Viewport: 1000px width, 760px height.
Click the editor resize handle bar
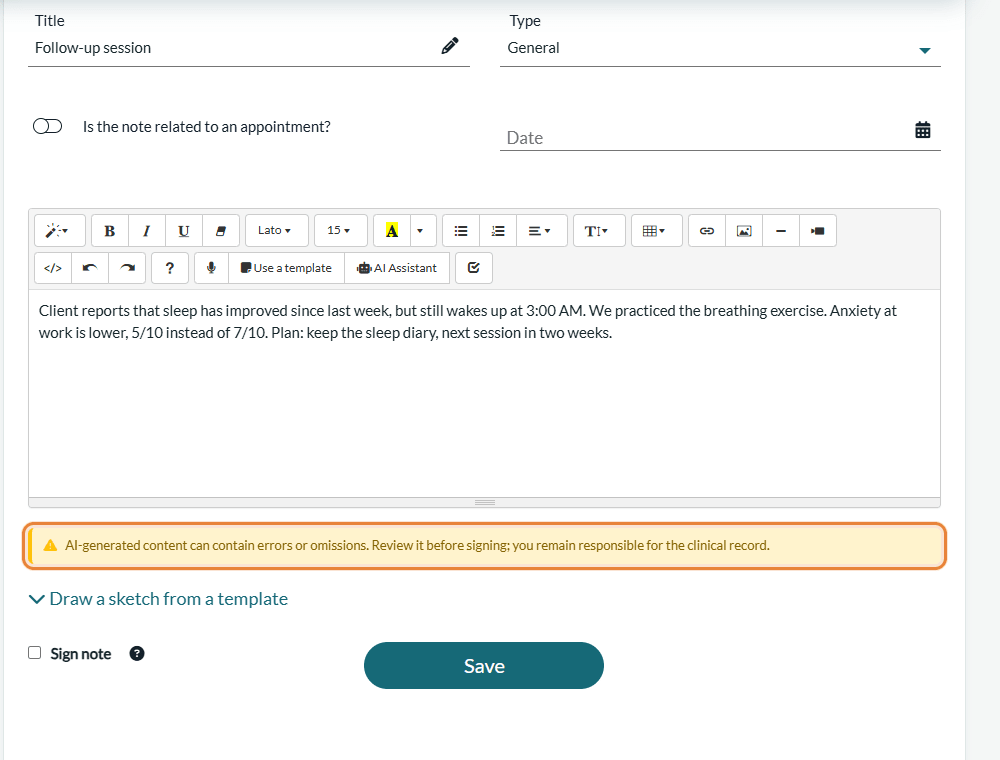coord(485,502)
